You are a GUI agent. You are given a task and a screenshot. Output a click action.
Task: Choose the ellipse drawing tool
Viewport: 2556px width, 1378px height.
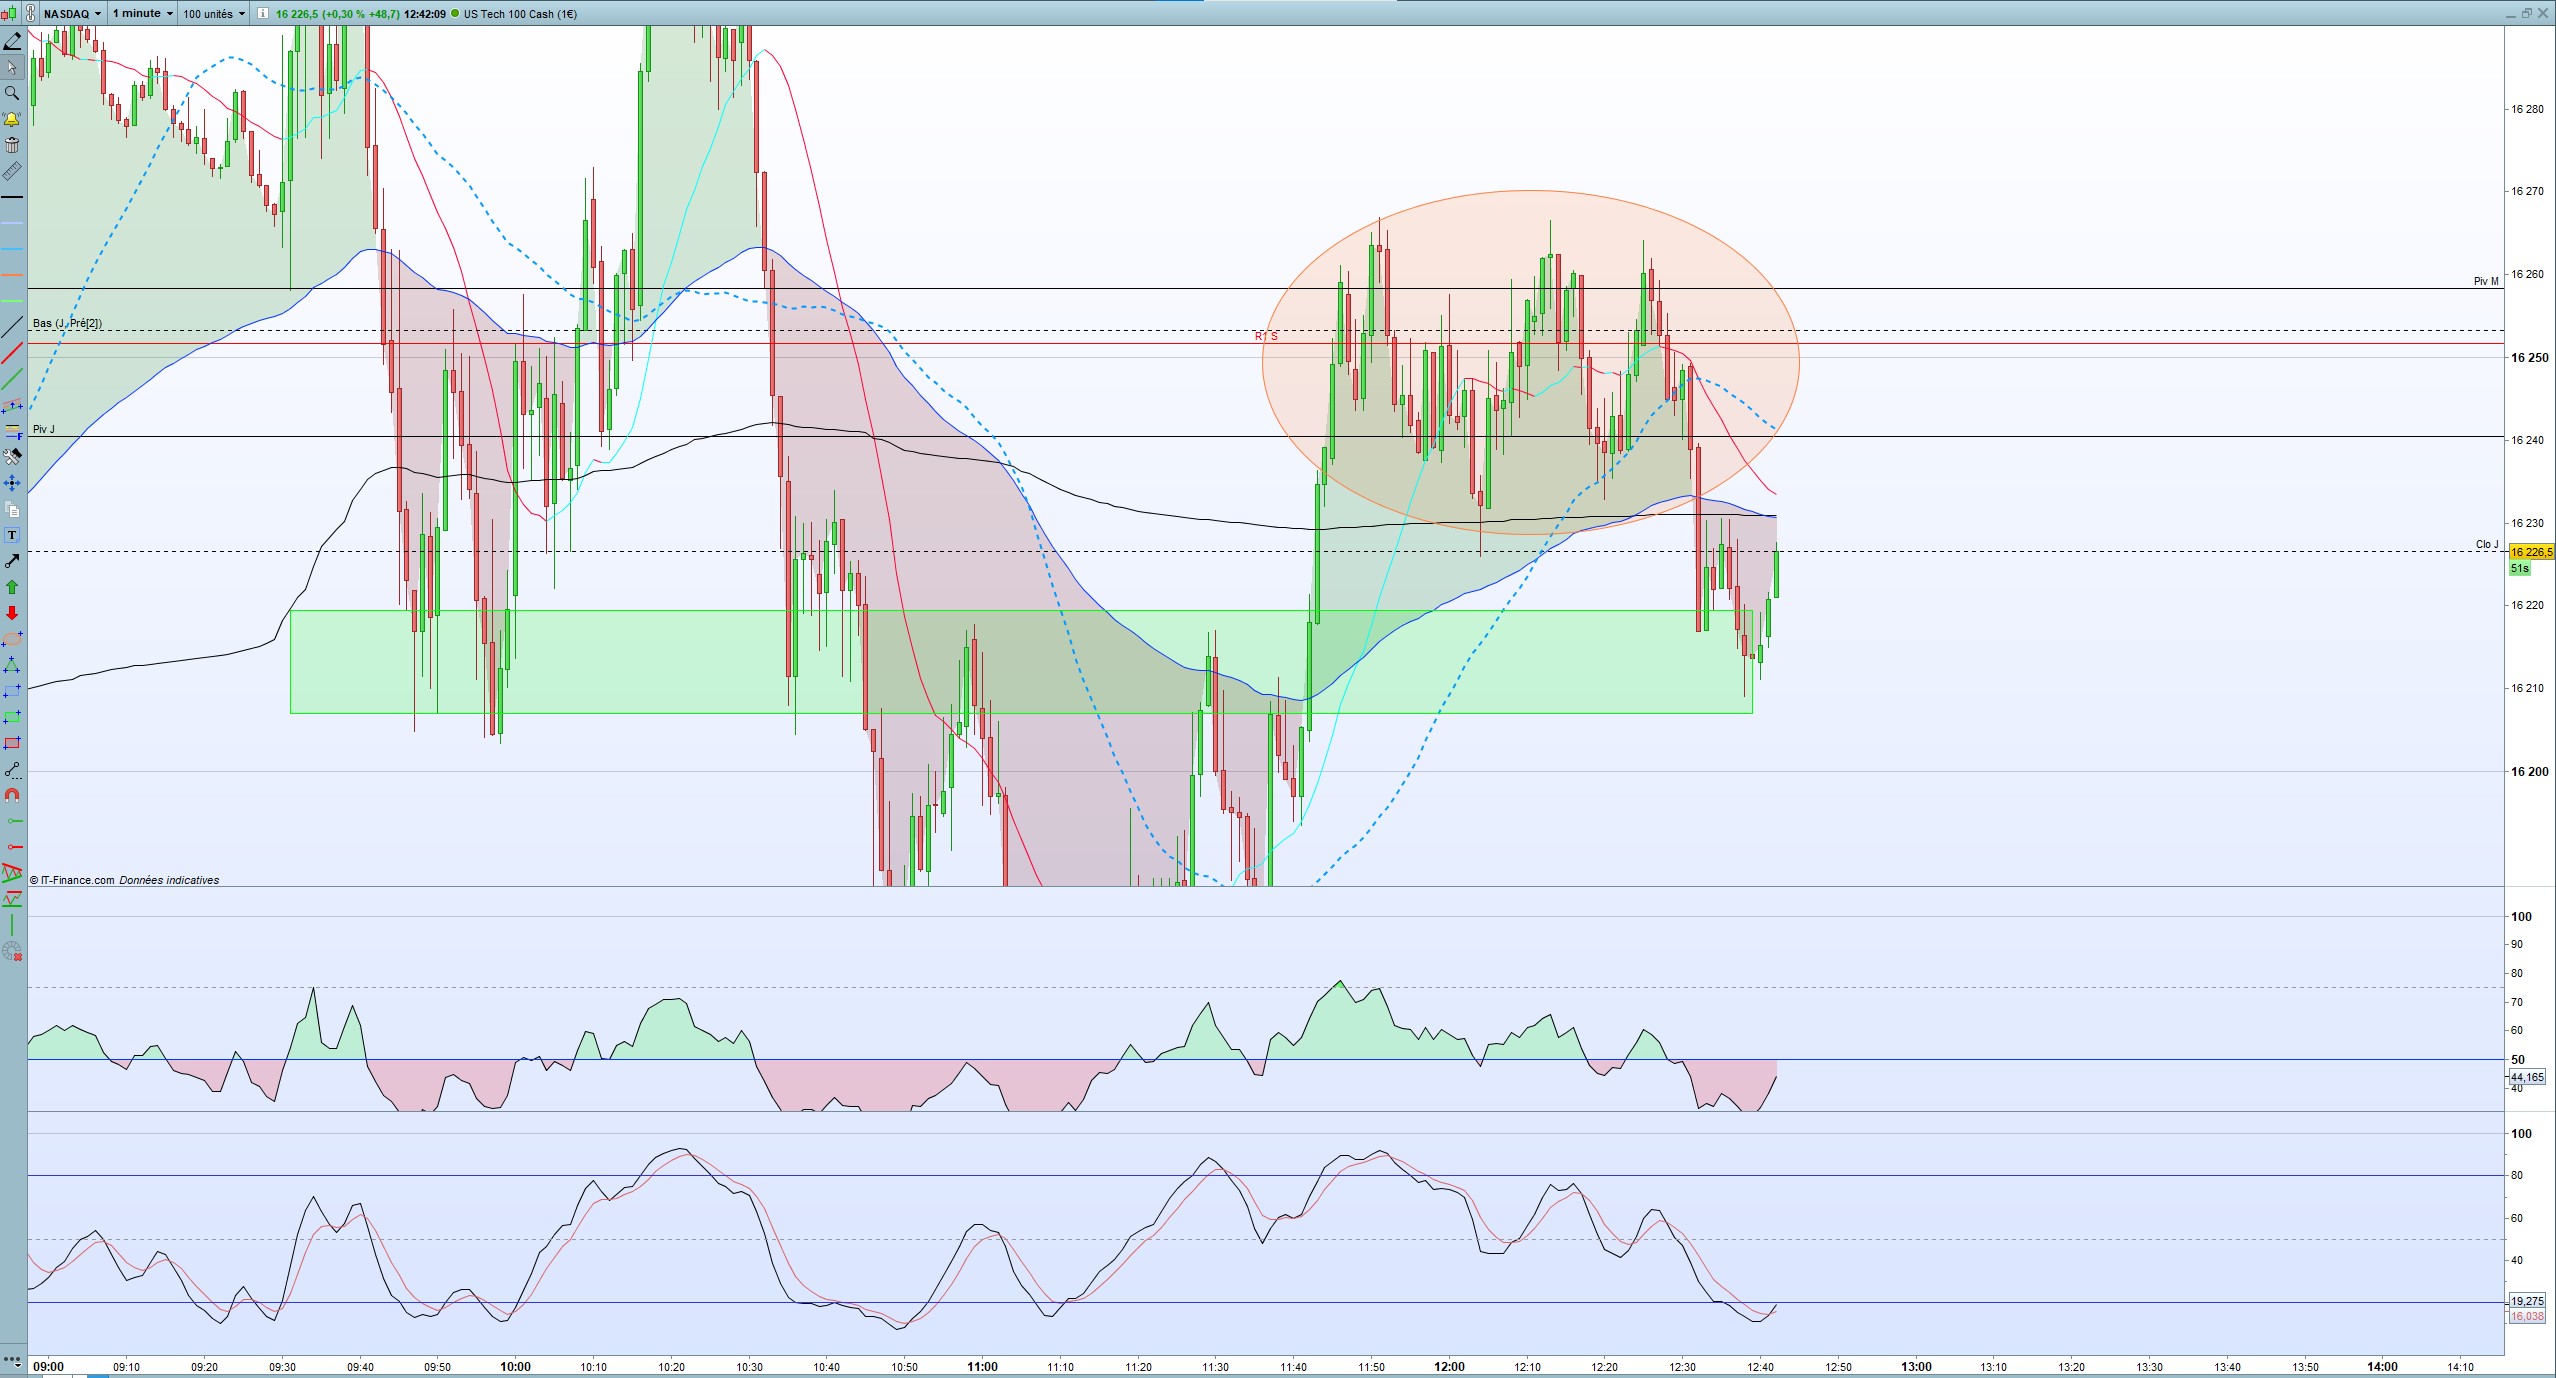pyautogui.click(x=12, y=639)
